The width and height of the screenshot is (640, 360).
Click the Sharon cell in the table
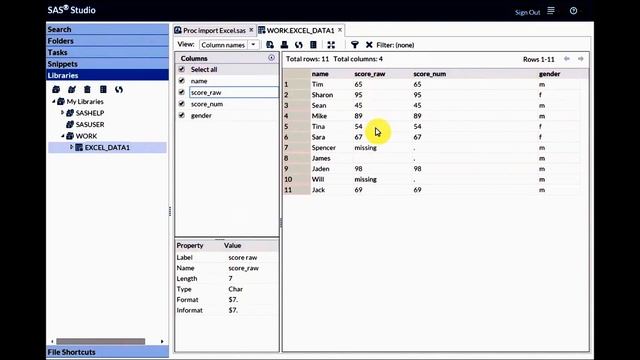[322, 95]
